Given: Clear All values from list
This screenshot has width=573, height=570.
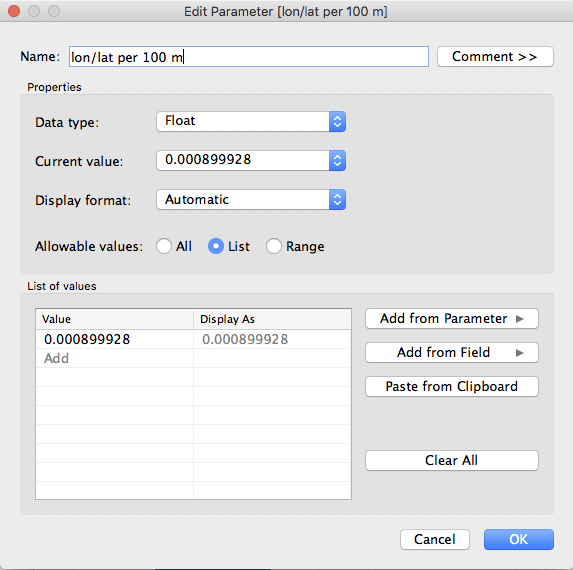Looking at the screenshot, I should click(452, 460).
